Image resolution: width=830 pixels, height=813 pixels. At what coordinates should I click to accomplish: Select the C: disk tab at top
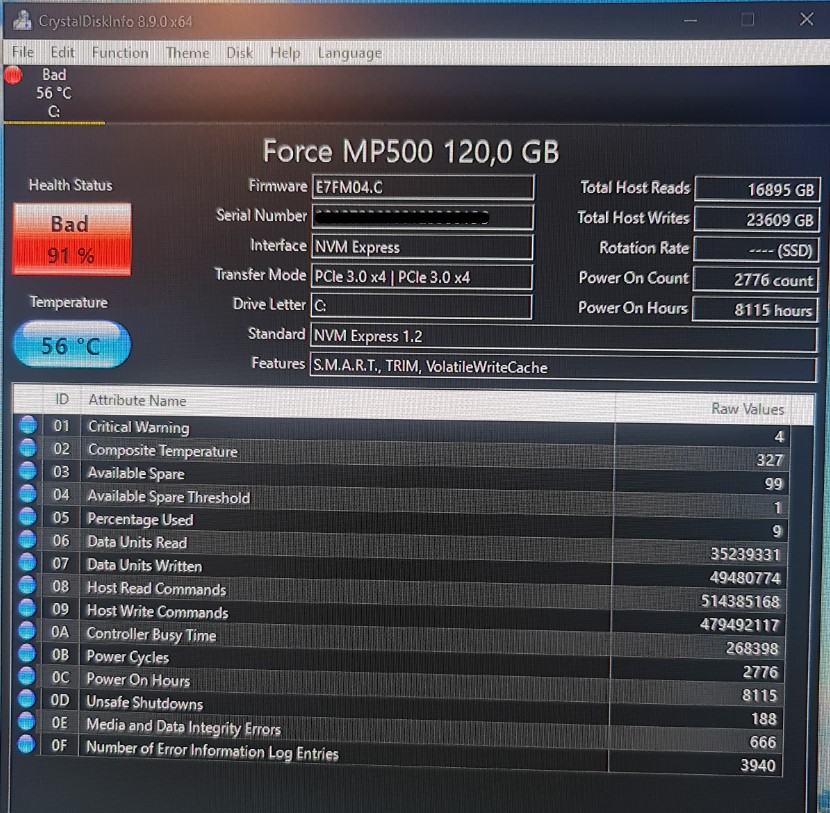coord(54,93)
